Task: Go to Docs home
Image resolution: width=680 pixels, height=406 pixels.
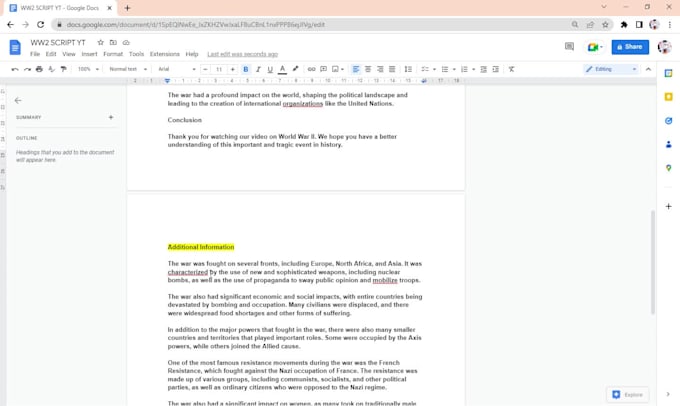Action: [15, 47]
